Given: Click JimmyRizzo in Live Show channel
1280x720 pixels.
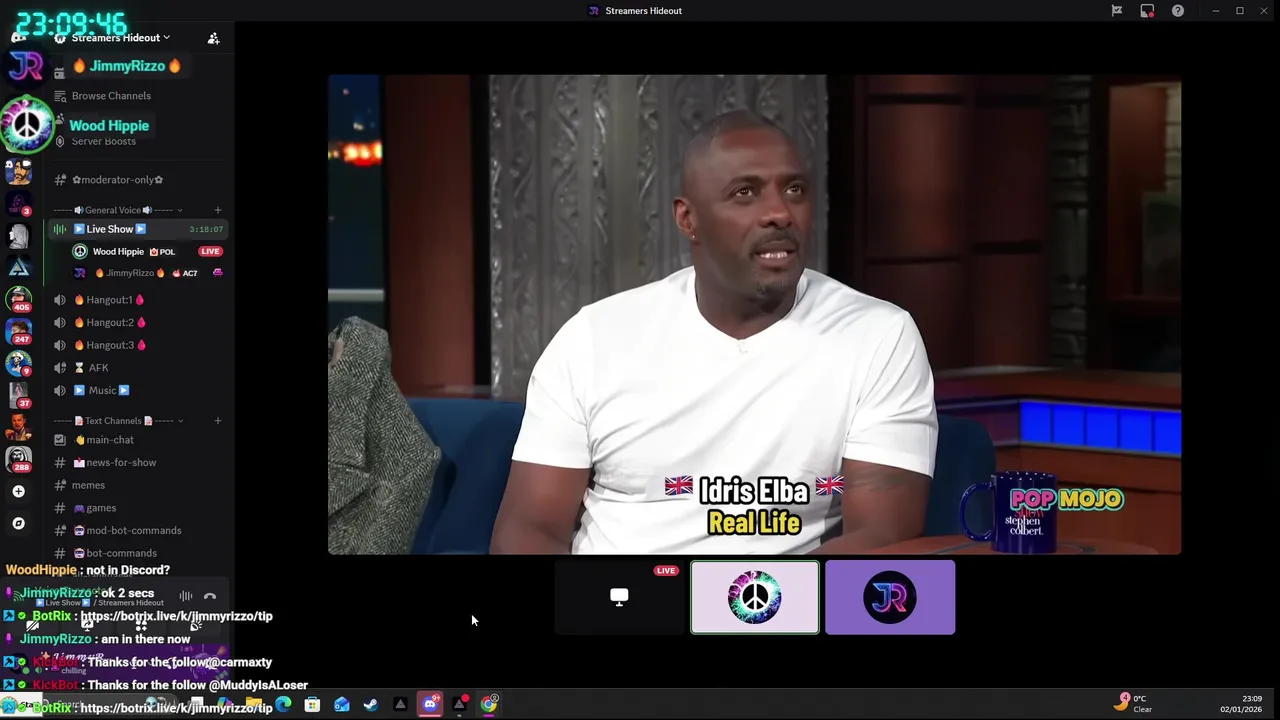Looking at the screenshot, I should (130, 273).
